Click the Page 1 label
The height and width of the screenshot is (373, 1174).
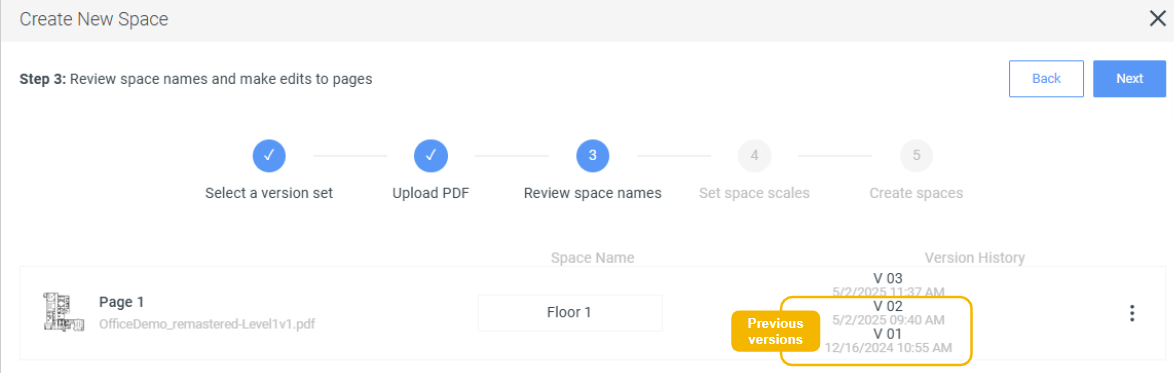(121, 302)
